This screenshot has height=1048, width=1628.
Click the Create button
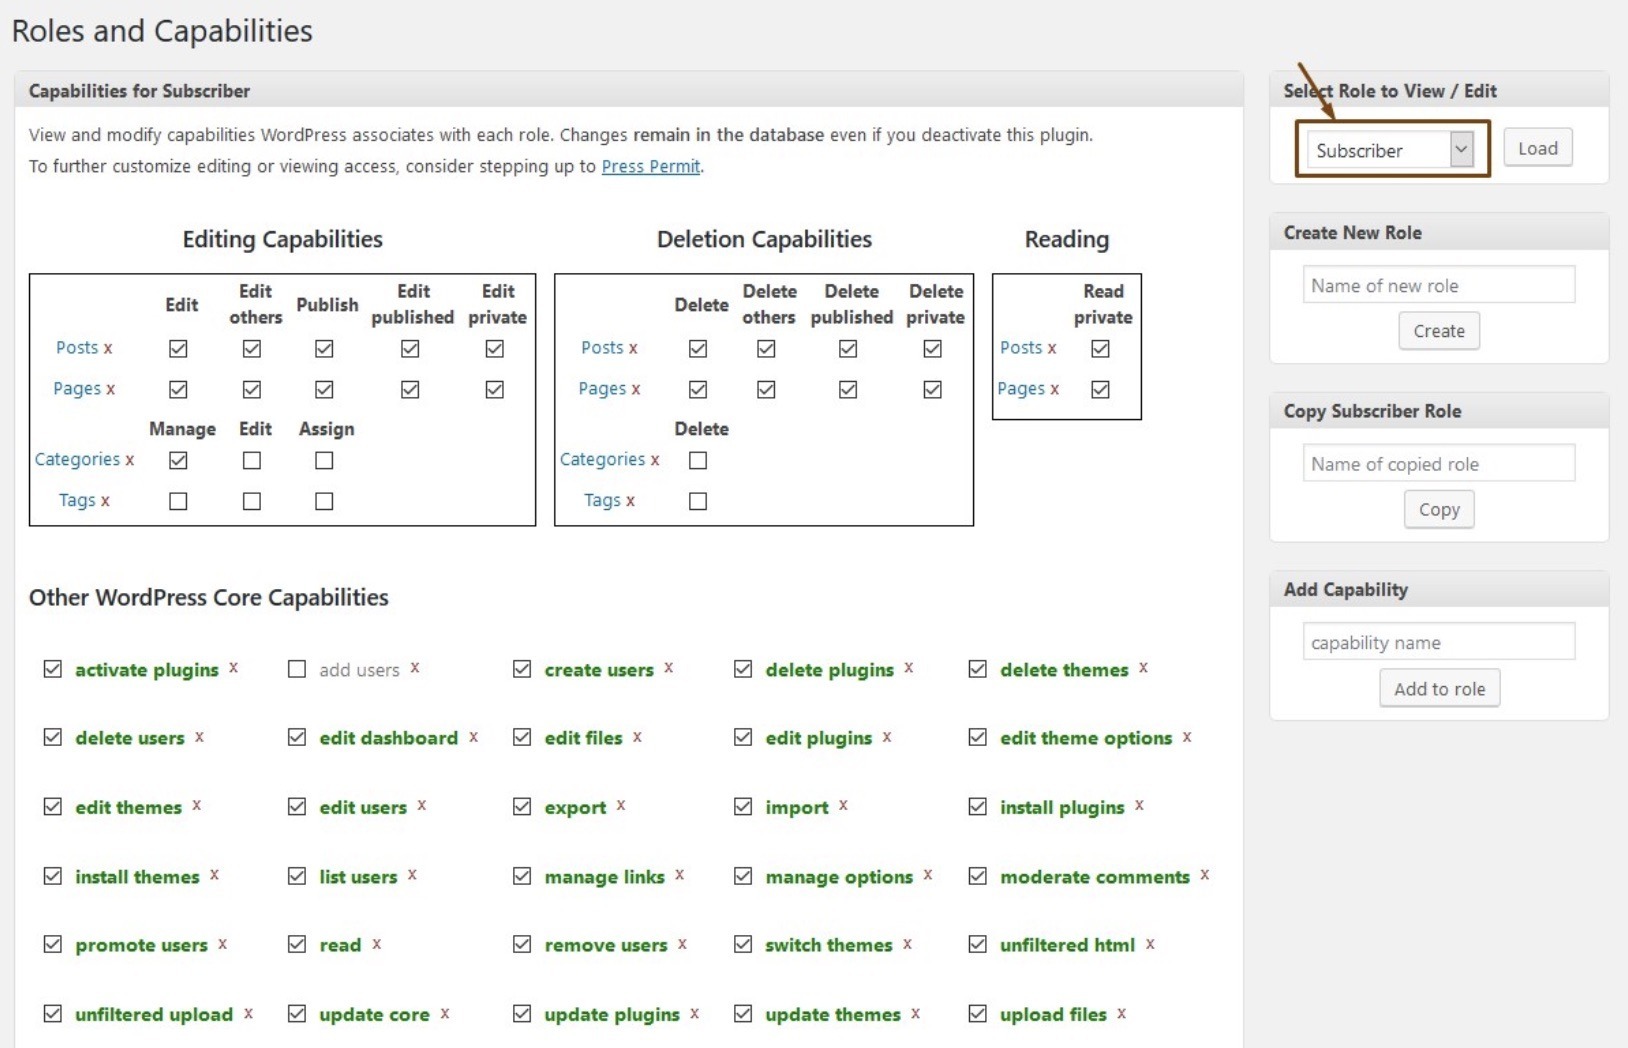(1439, 331)
